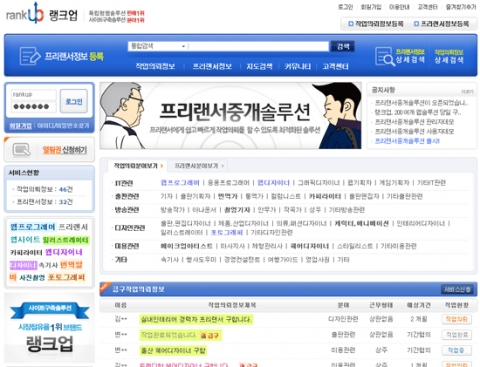
Task: Click 작업완료 status button in second row
Action: [457, 335]
